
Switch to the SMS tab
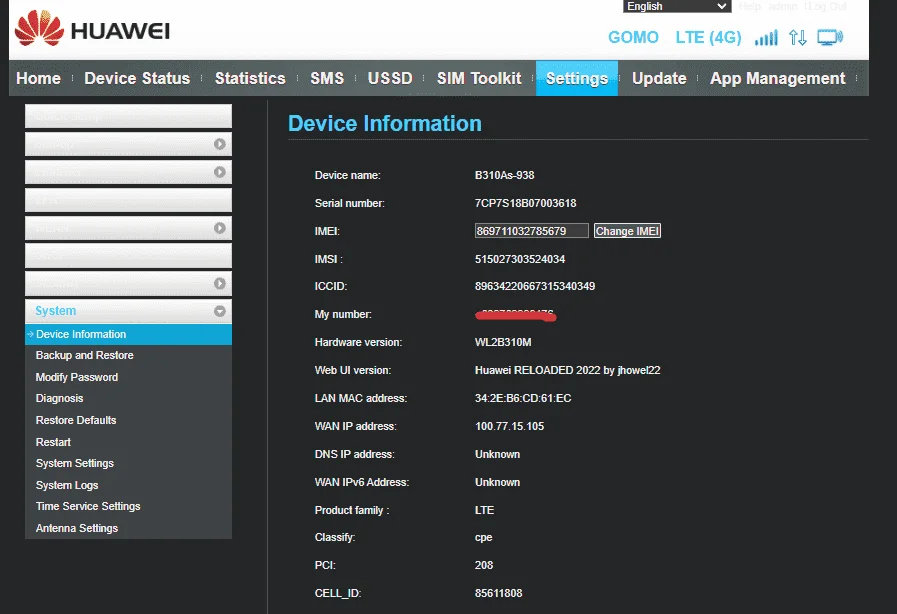(x=327, y=78)
